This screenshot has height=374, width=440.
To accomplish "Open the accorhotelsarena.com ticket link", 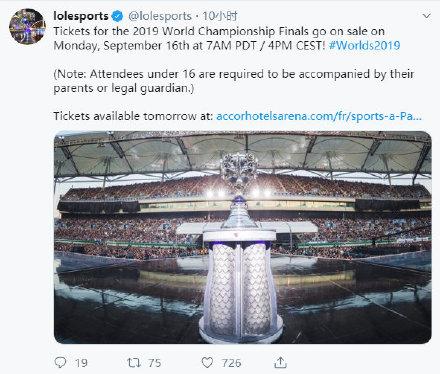I will (319, 116).
